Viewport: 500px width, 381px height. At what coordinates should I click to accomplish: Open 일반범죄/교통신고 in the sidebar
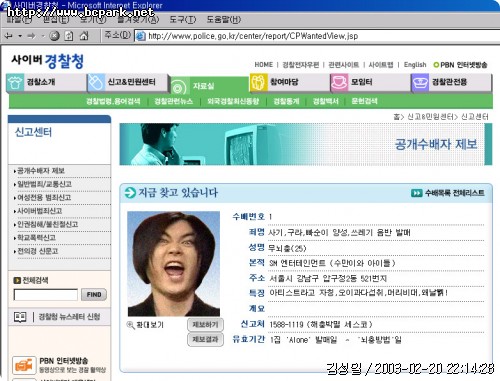(44, 184)
